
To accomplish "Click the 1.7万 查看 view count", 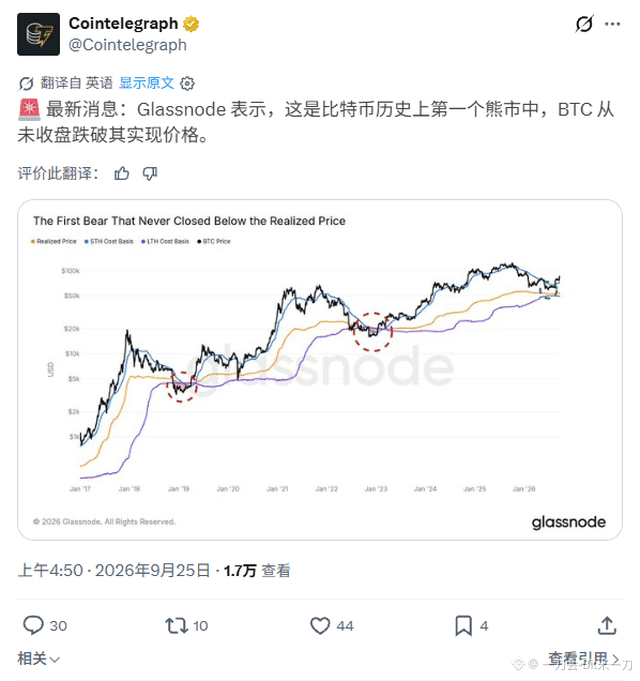I will click(257, 570).
